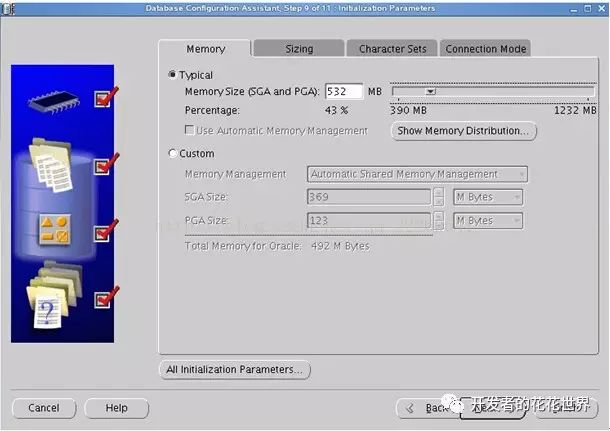
Task: Click the SGA Size input field
Action: (x=369, y=197)
